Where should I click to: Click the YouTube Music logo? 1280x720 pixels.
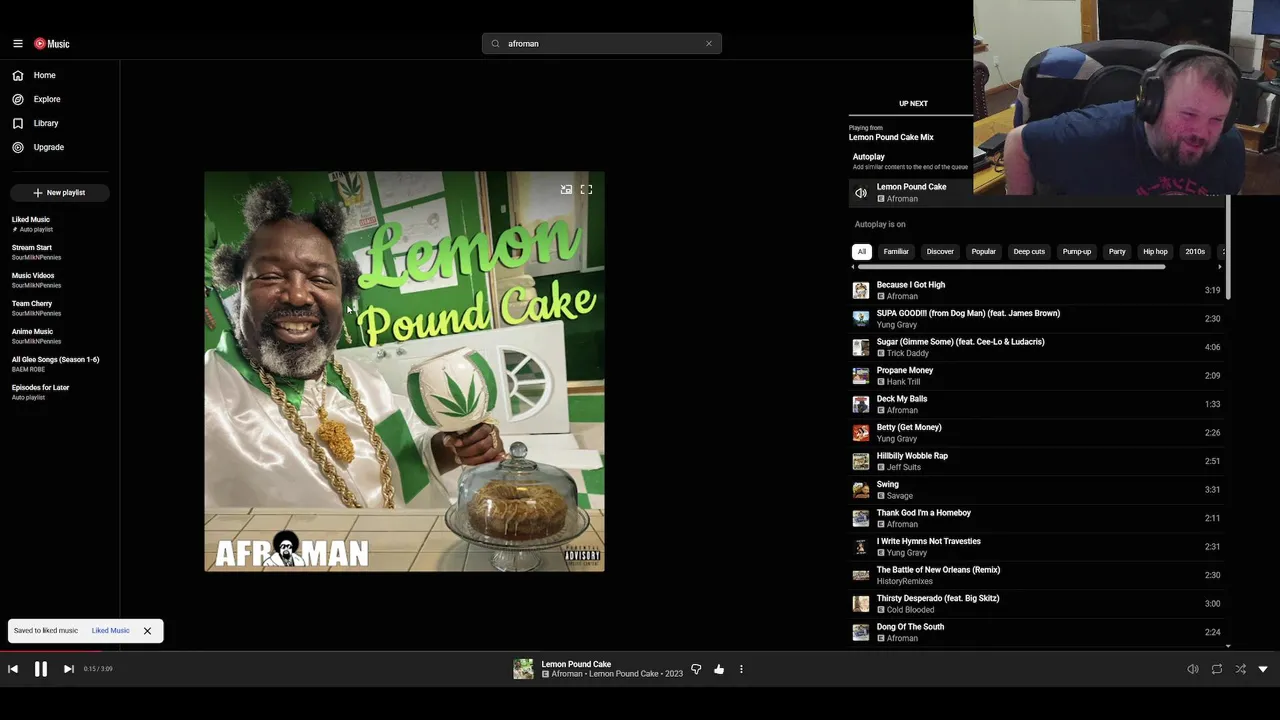52,44
